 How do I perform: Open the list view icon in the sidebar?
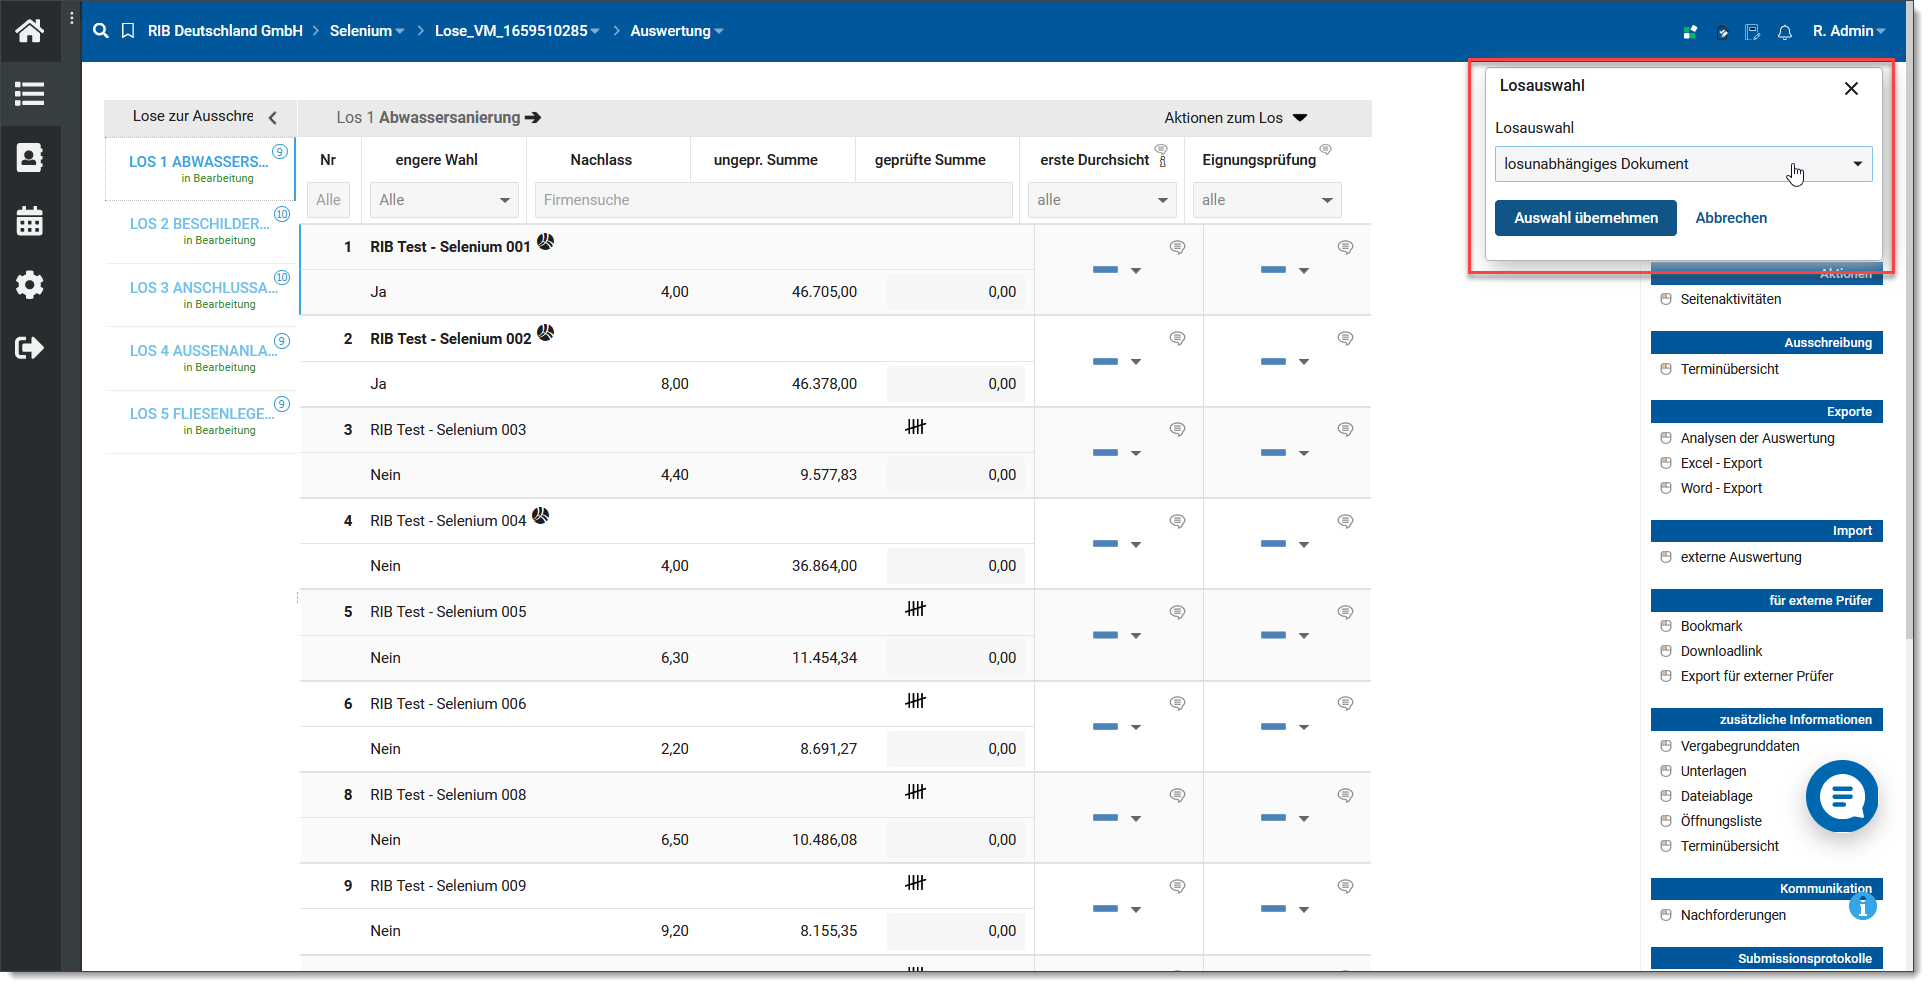(x=29, y=94)
